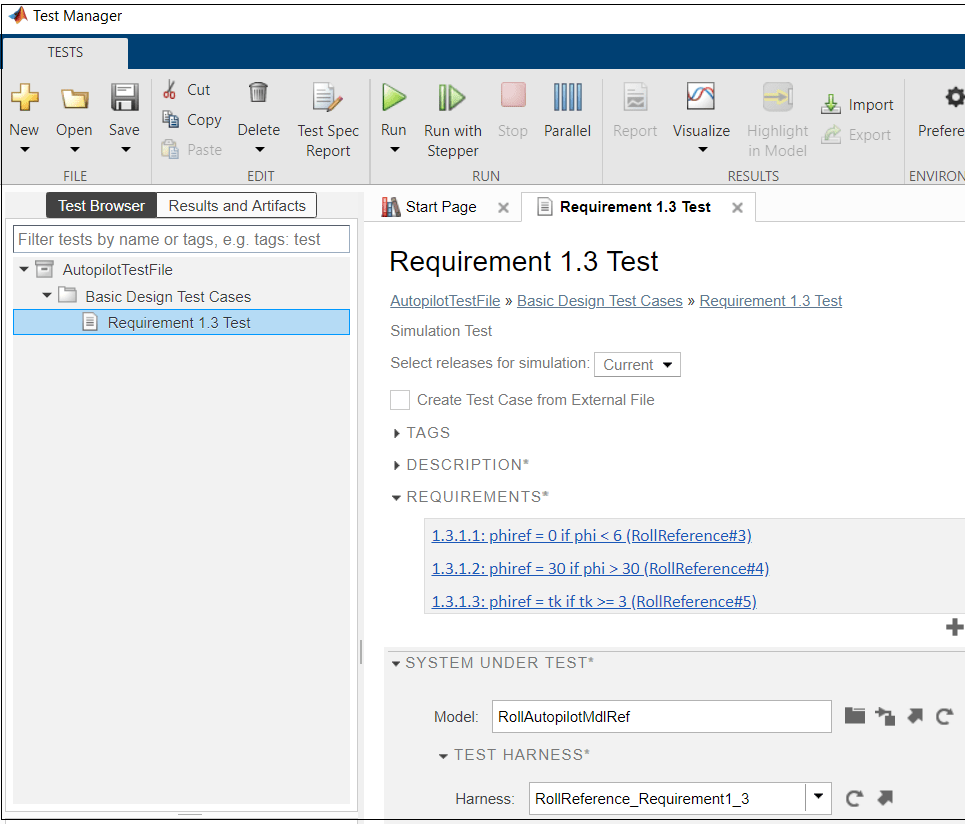Image resolution: width=965 pixels, height=824 pixels.
Task: Click the test filter search field
Action: coord(181,240)
